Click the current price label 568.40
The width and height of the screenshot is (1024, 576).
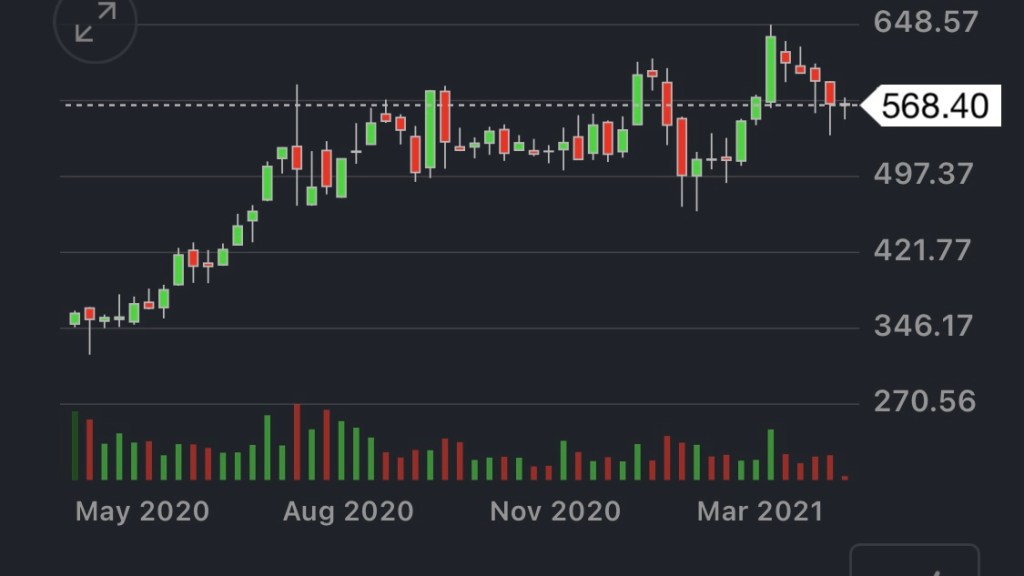pyautogui.click(x=933, y=105)
